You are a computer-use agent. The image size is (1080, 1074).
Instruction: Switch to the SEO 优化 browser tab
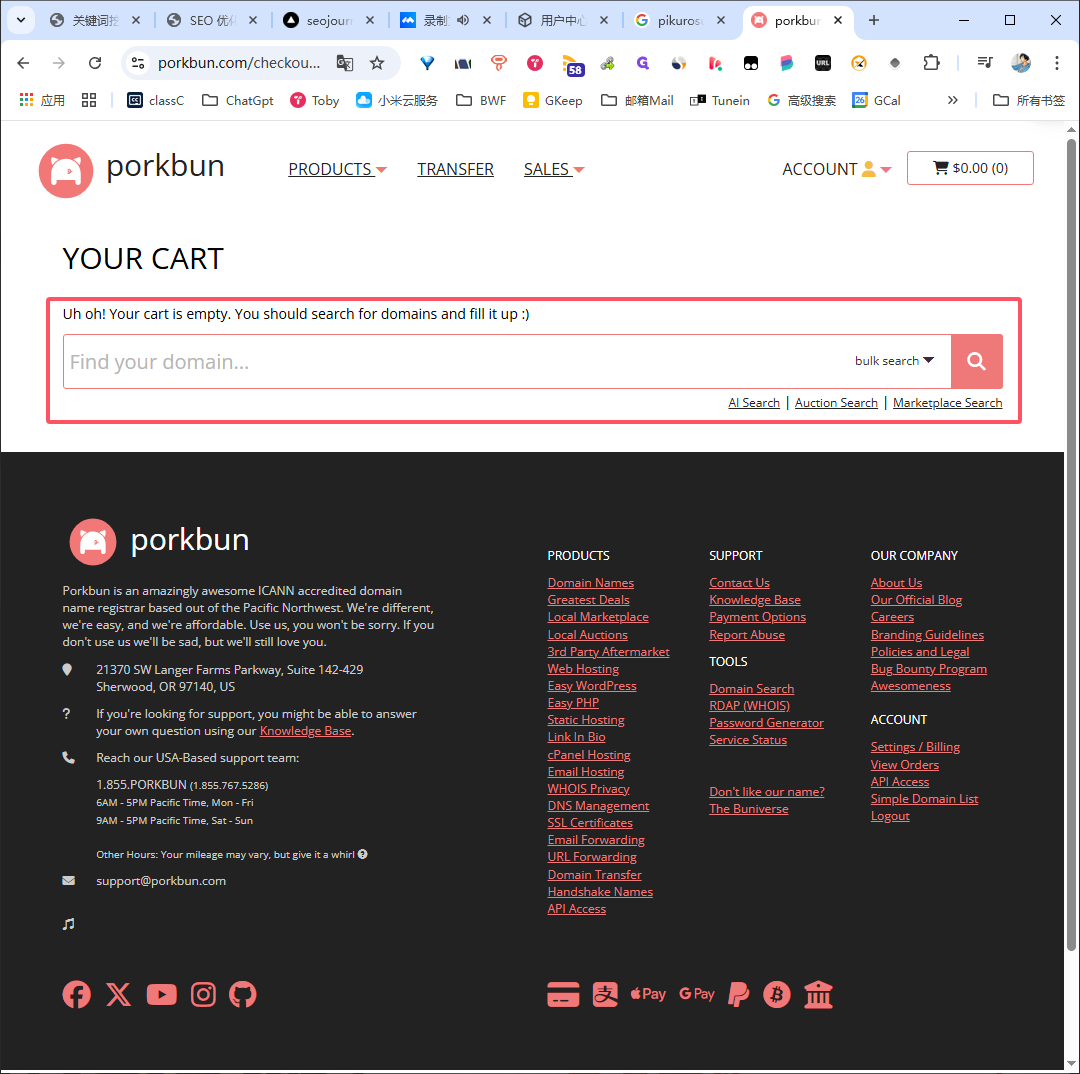point(212,21)
